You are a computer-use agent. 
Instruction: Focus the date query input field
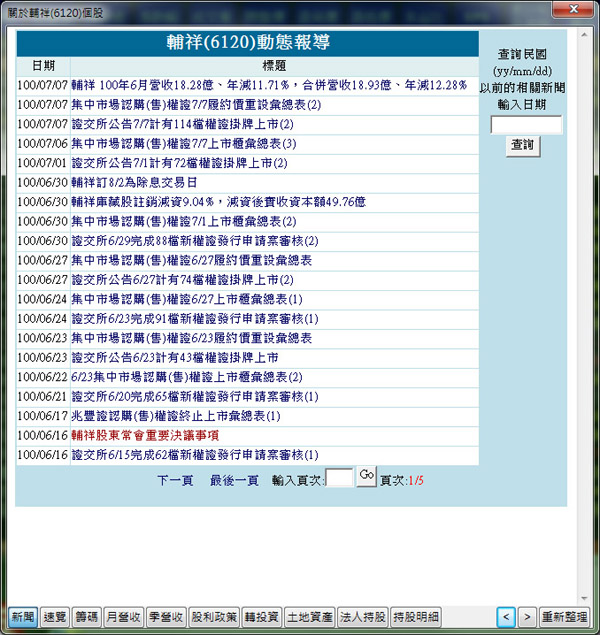pyautogui.click(x=526, y=125)
